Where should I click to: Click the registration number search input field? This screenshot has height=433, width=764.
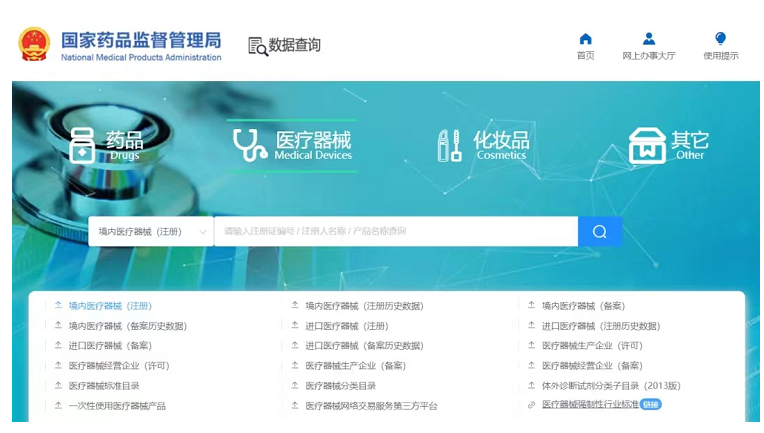click(x=395, y=232)
